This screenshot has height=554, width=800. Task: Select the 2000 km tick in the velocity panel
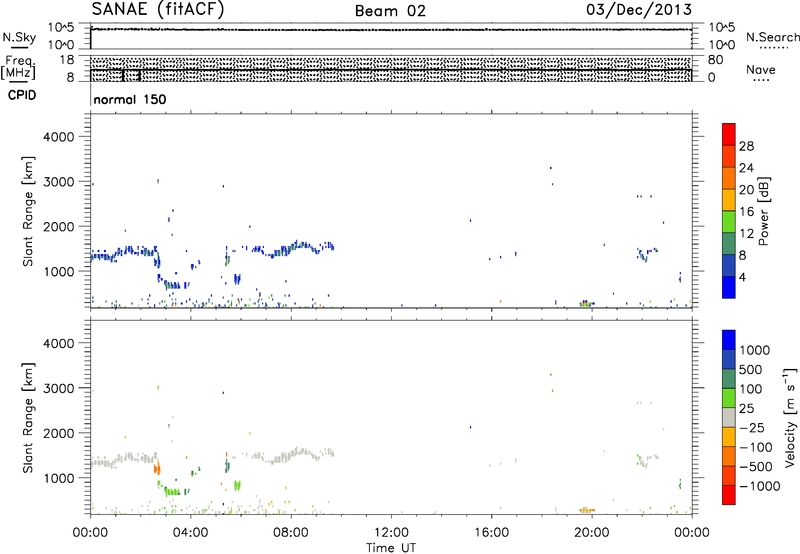pos(59,433)
